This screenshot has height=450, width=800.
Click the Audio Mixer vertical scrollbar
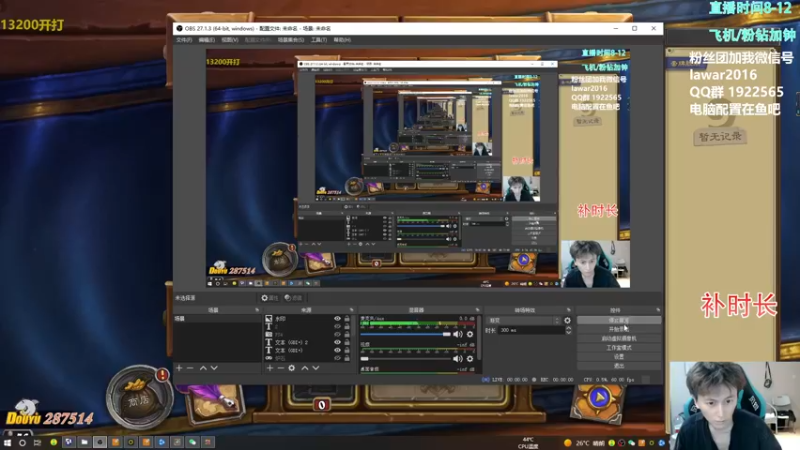479,337
